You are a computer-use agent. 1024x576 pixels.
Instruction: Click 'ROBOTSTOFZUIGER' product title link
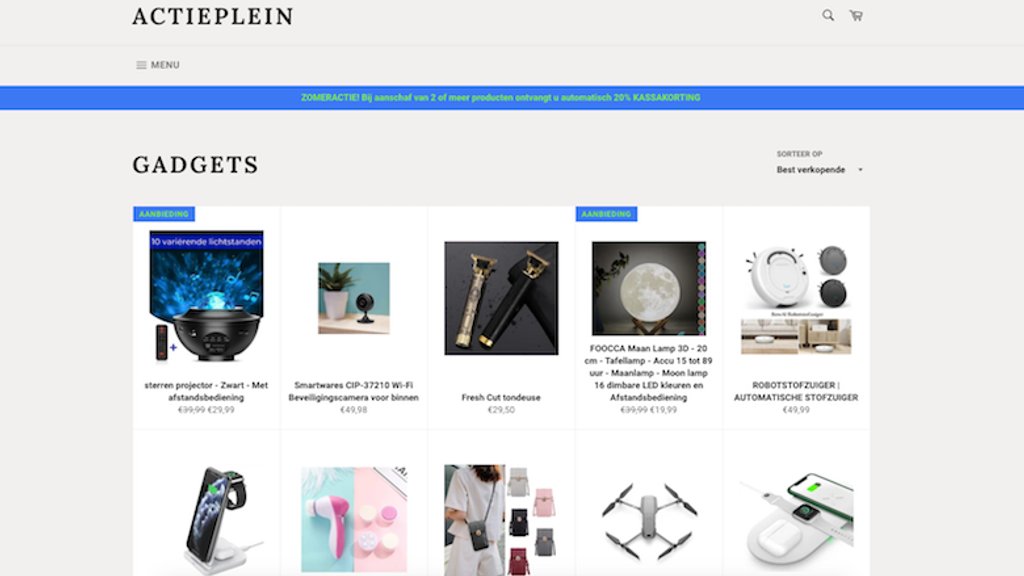click(x=796, y=391)
